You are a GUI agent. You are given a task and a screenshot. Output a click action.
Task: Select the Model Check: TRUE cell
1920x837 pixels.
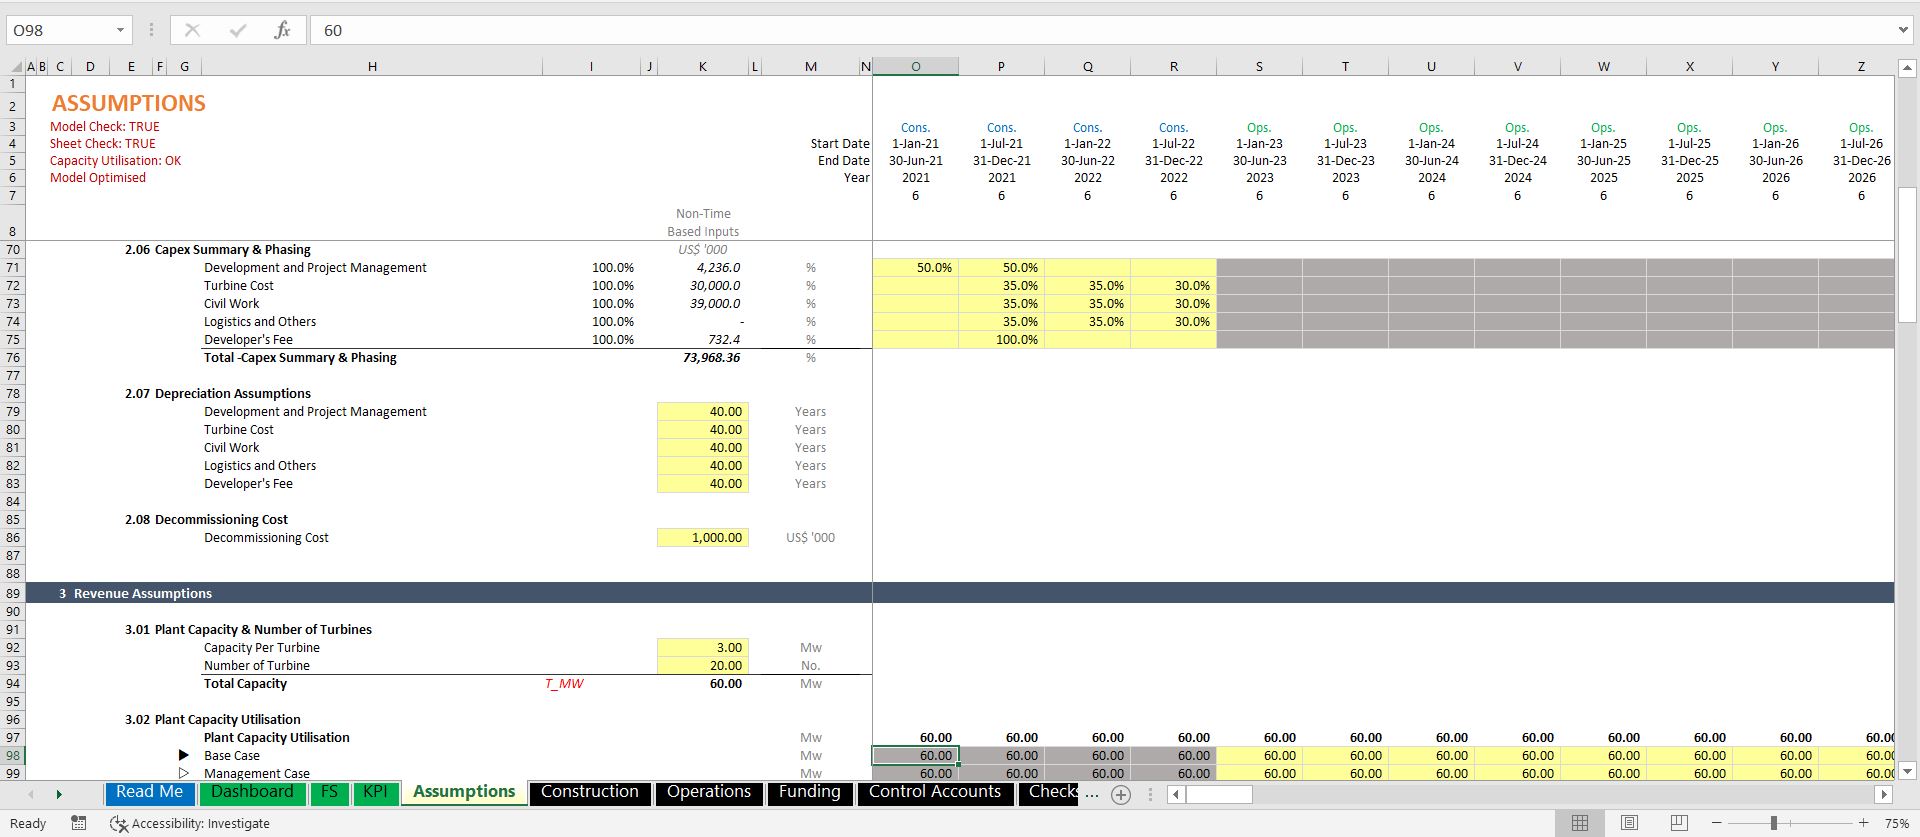tap(105, 126)
